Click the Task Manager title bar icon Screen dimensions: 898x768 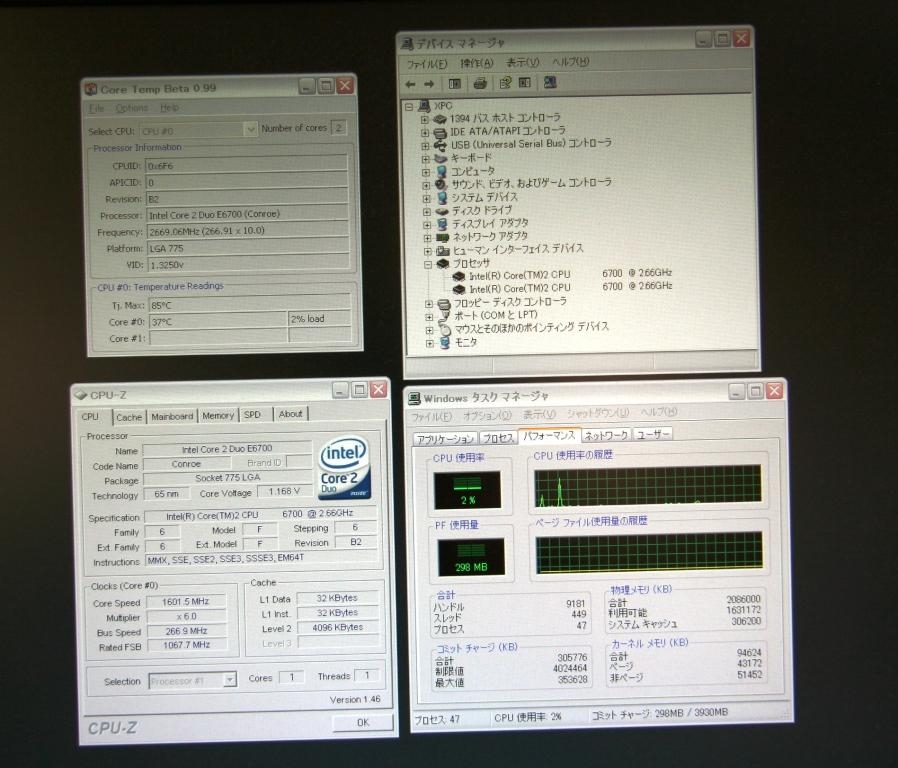(x=414, y=398)
